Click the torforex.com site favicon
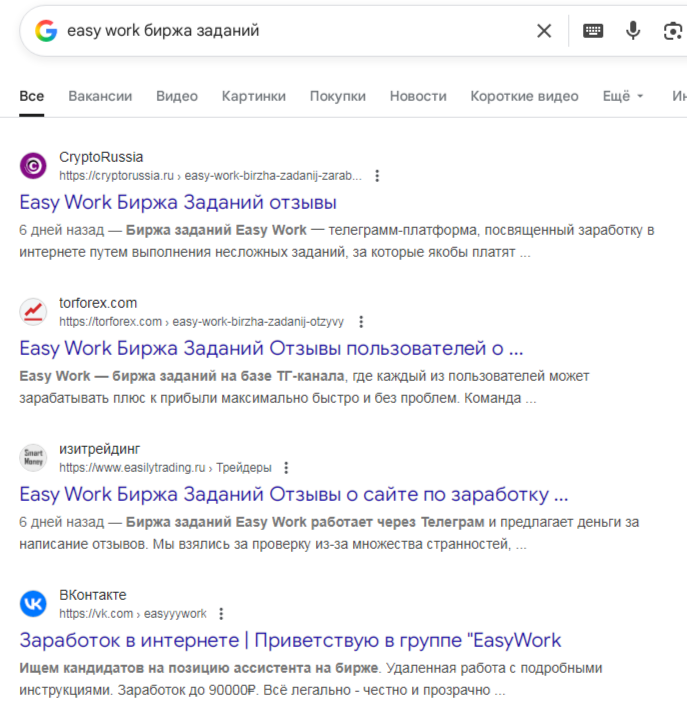Image resolution: width=687 pixels, height=709 pixels. click(33, 312)
